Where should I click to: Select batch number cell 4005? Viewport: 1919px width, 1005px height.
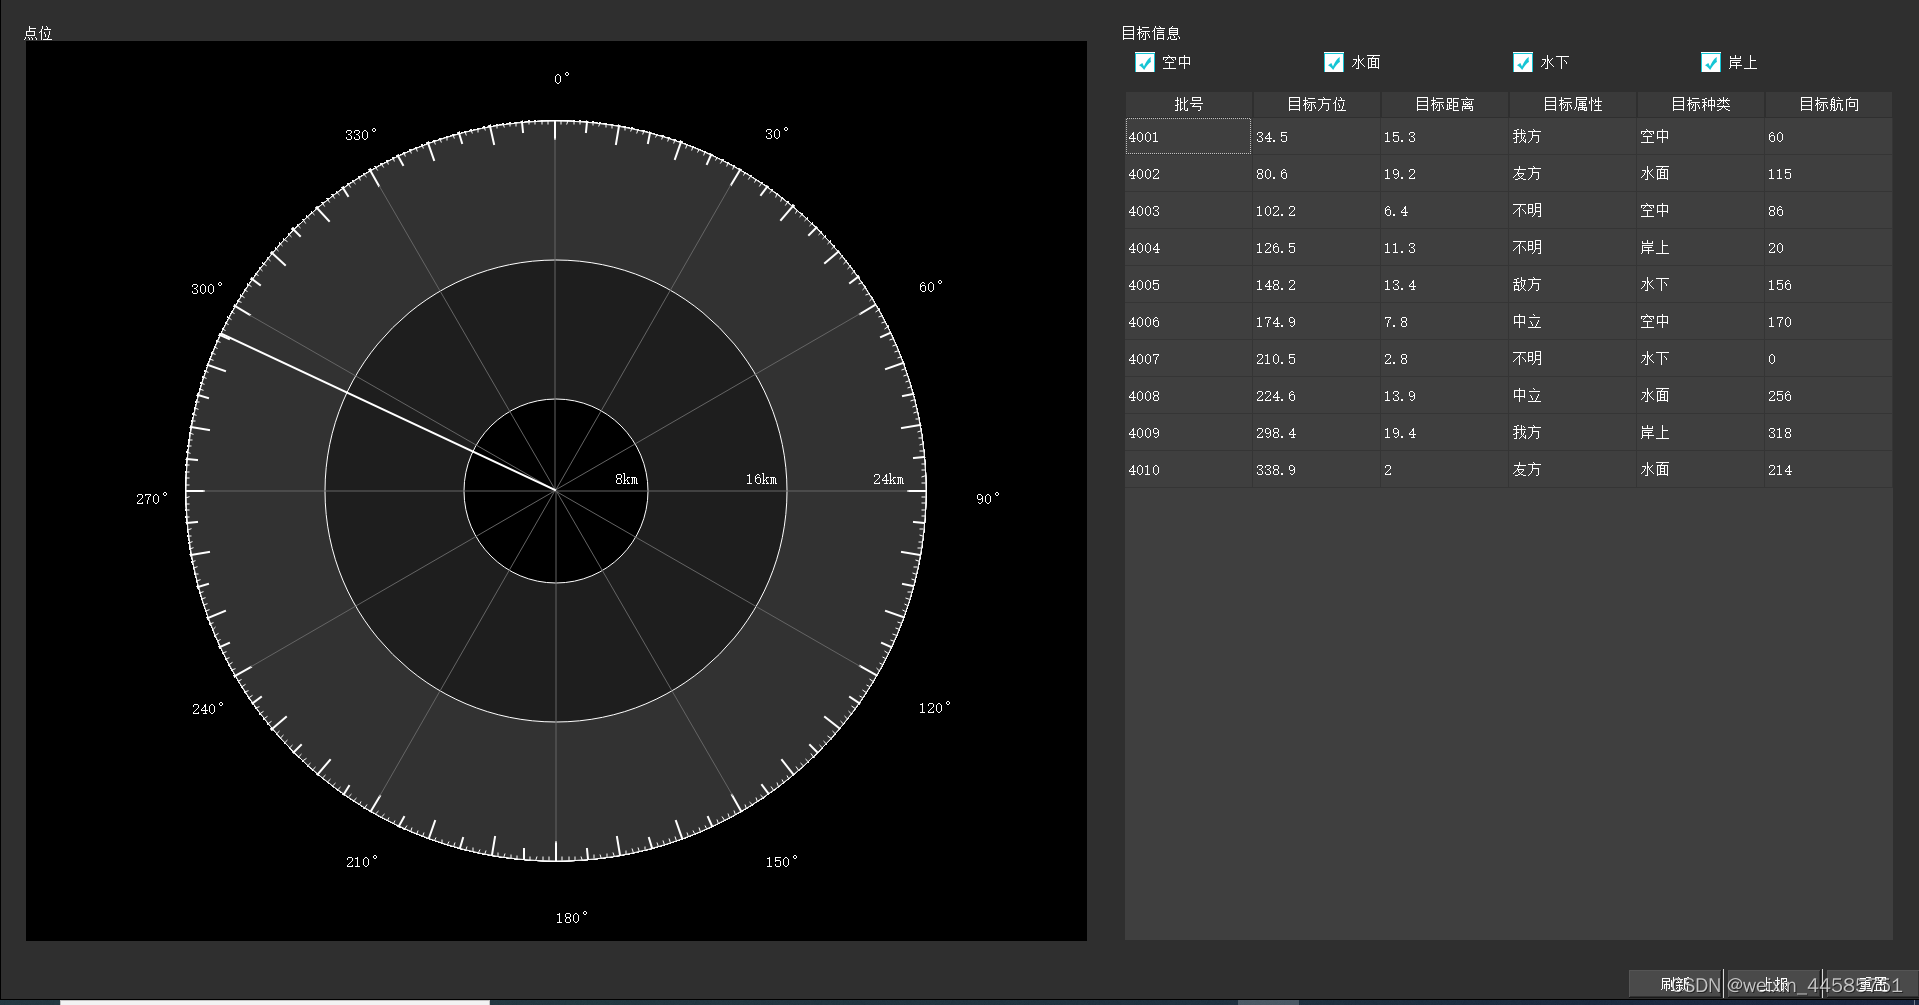1189,285
